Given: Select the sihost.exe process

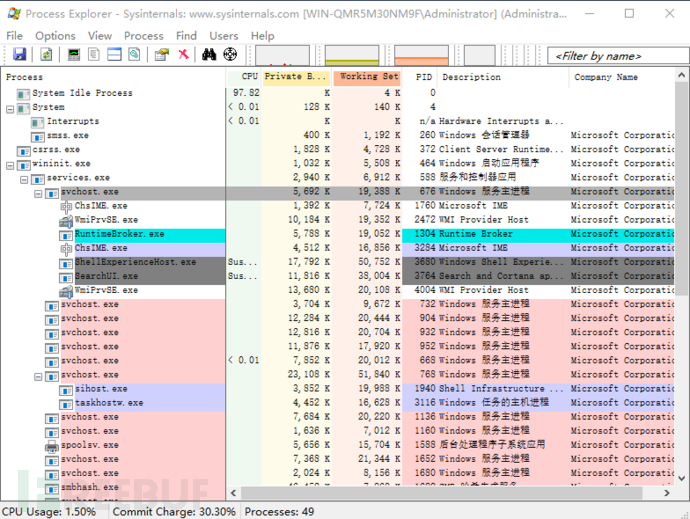Looking at the screenshot, I should click(x=338, y=389).
